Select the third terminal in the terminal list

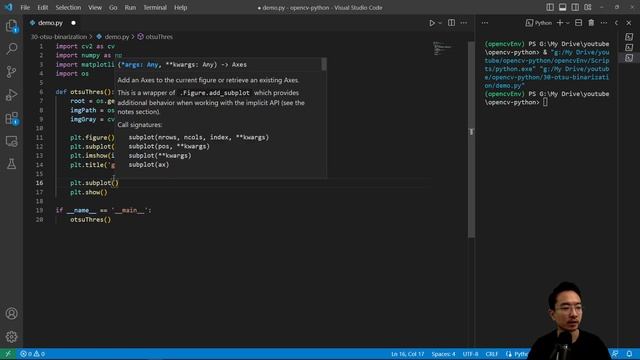click(x=629, y=58)
